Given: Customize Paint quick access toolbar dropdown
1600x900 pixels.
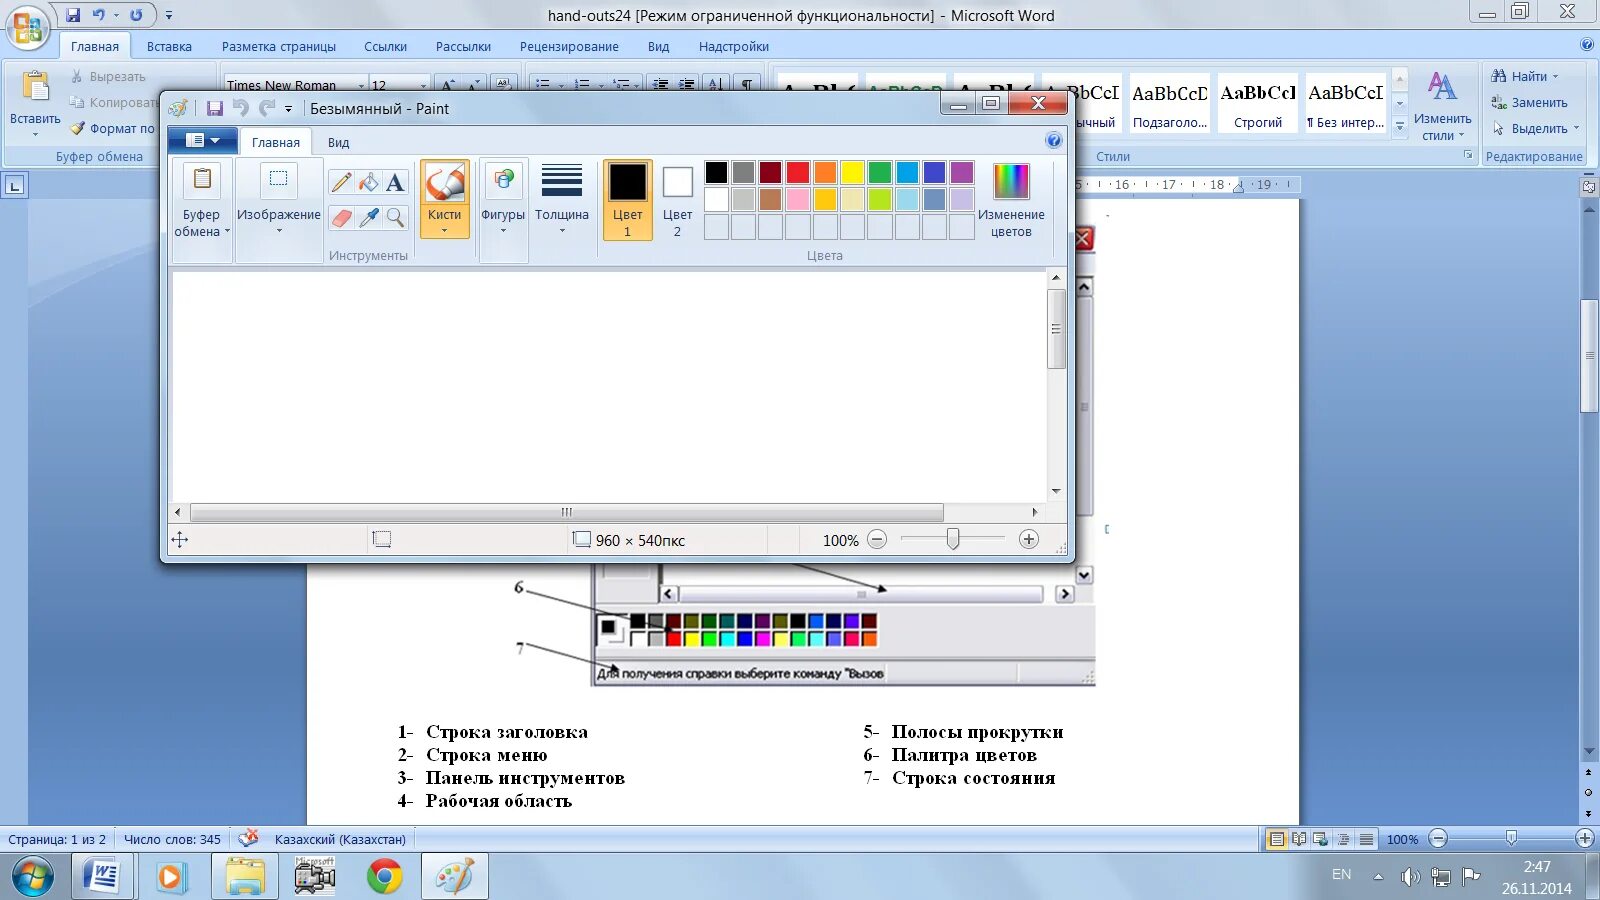Looking at the screenshot, I should [x=288, y=108].
